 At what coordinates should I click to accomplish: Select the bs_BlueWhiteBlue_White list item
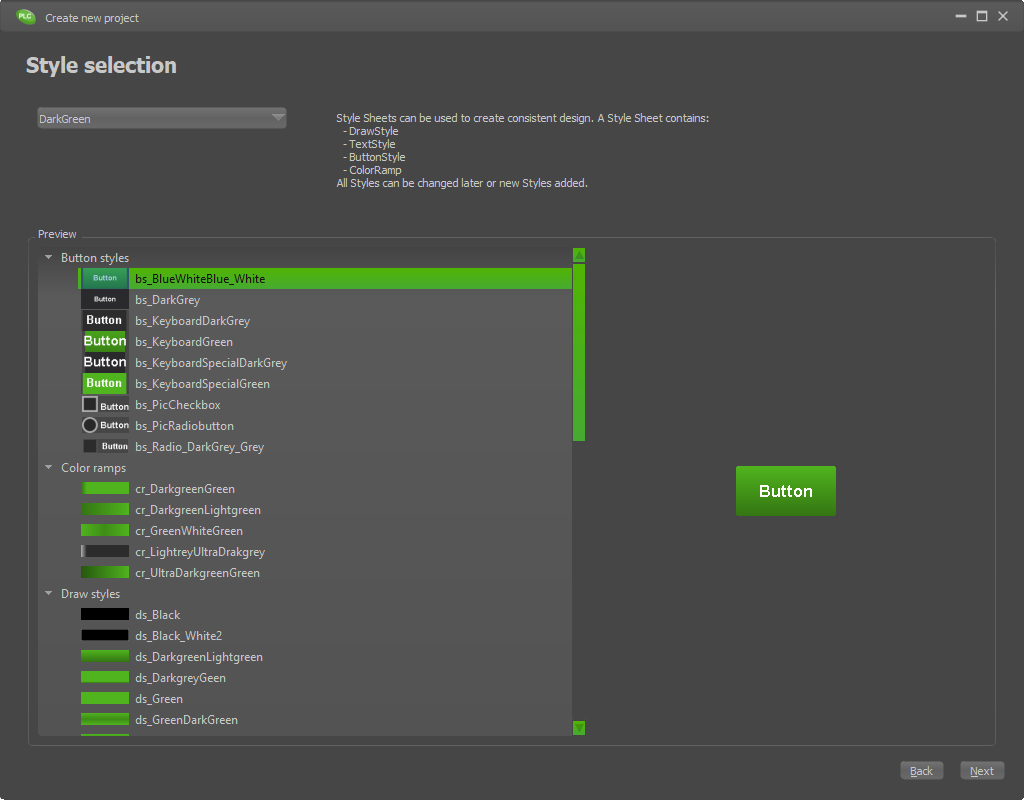200,279
